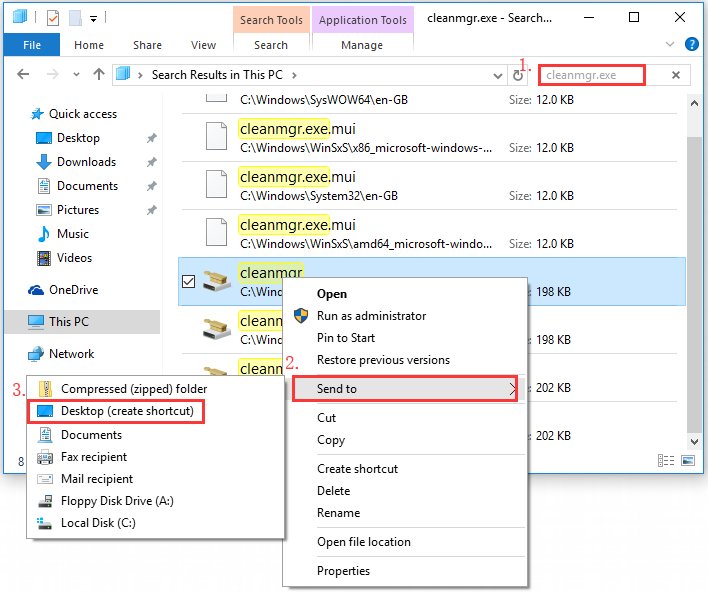This screenshot has height=593, width=708.
Task: Click the cleanmgr application icon sized 198 KB below selection
Action: pos(217,330)
